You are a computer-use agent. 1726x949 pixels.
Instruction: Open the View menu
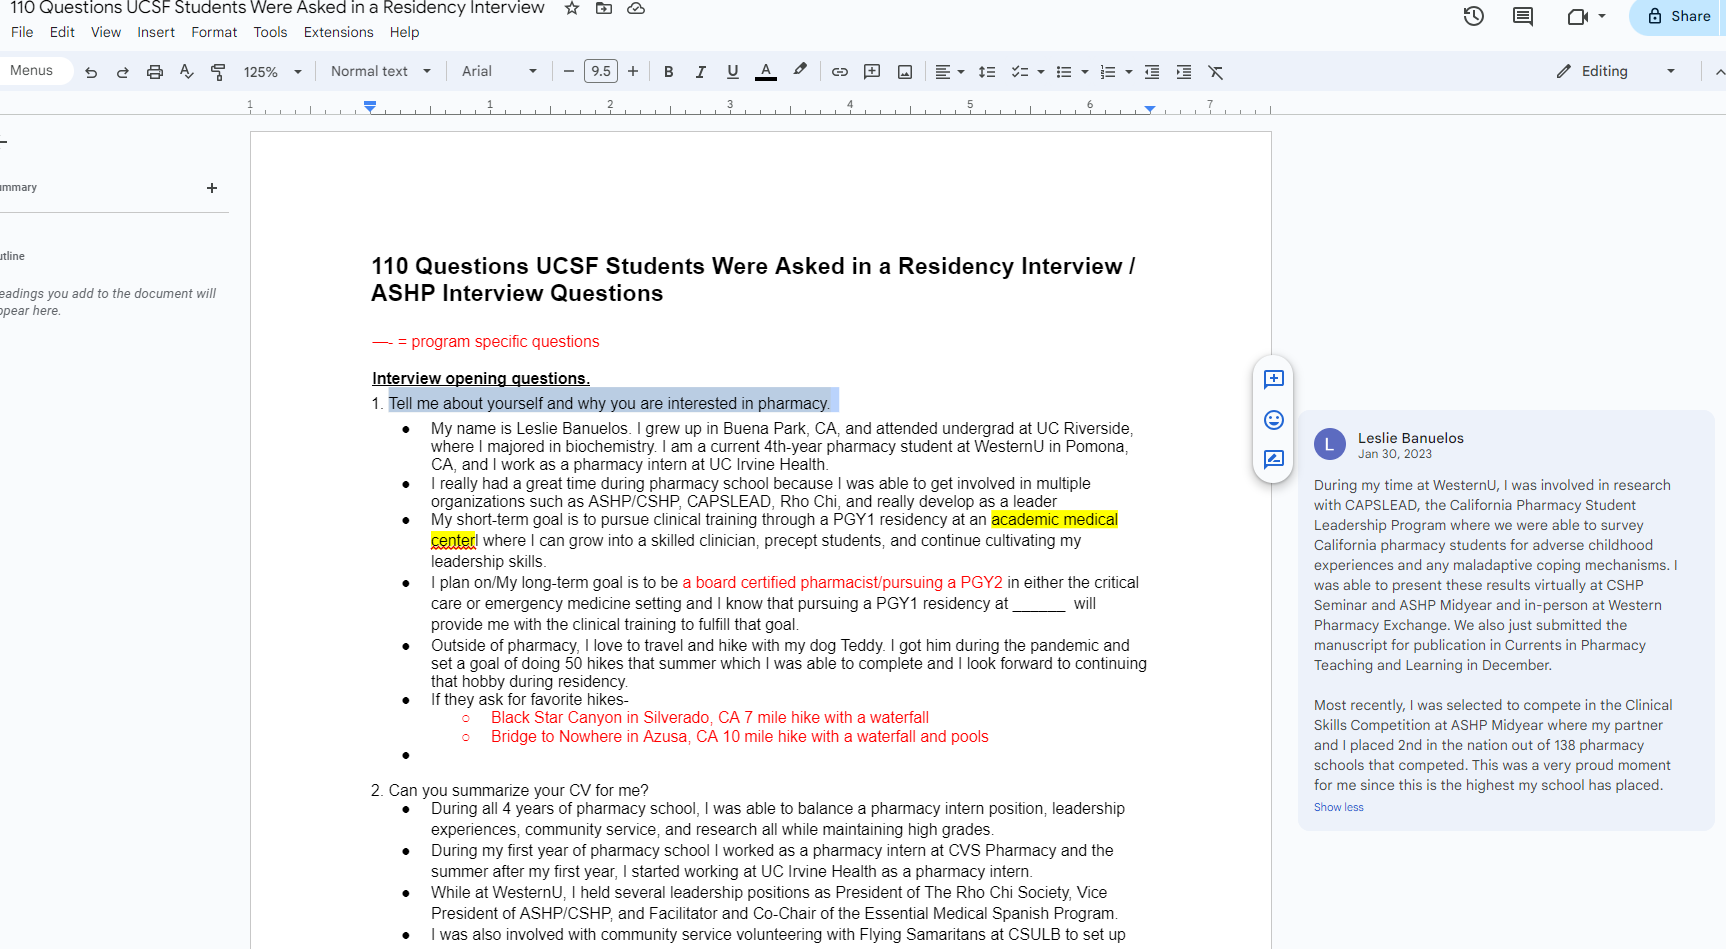[106, 32]
